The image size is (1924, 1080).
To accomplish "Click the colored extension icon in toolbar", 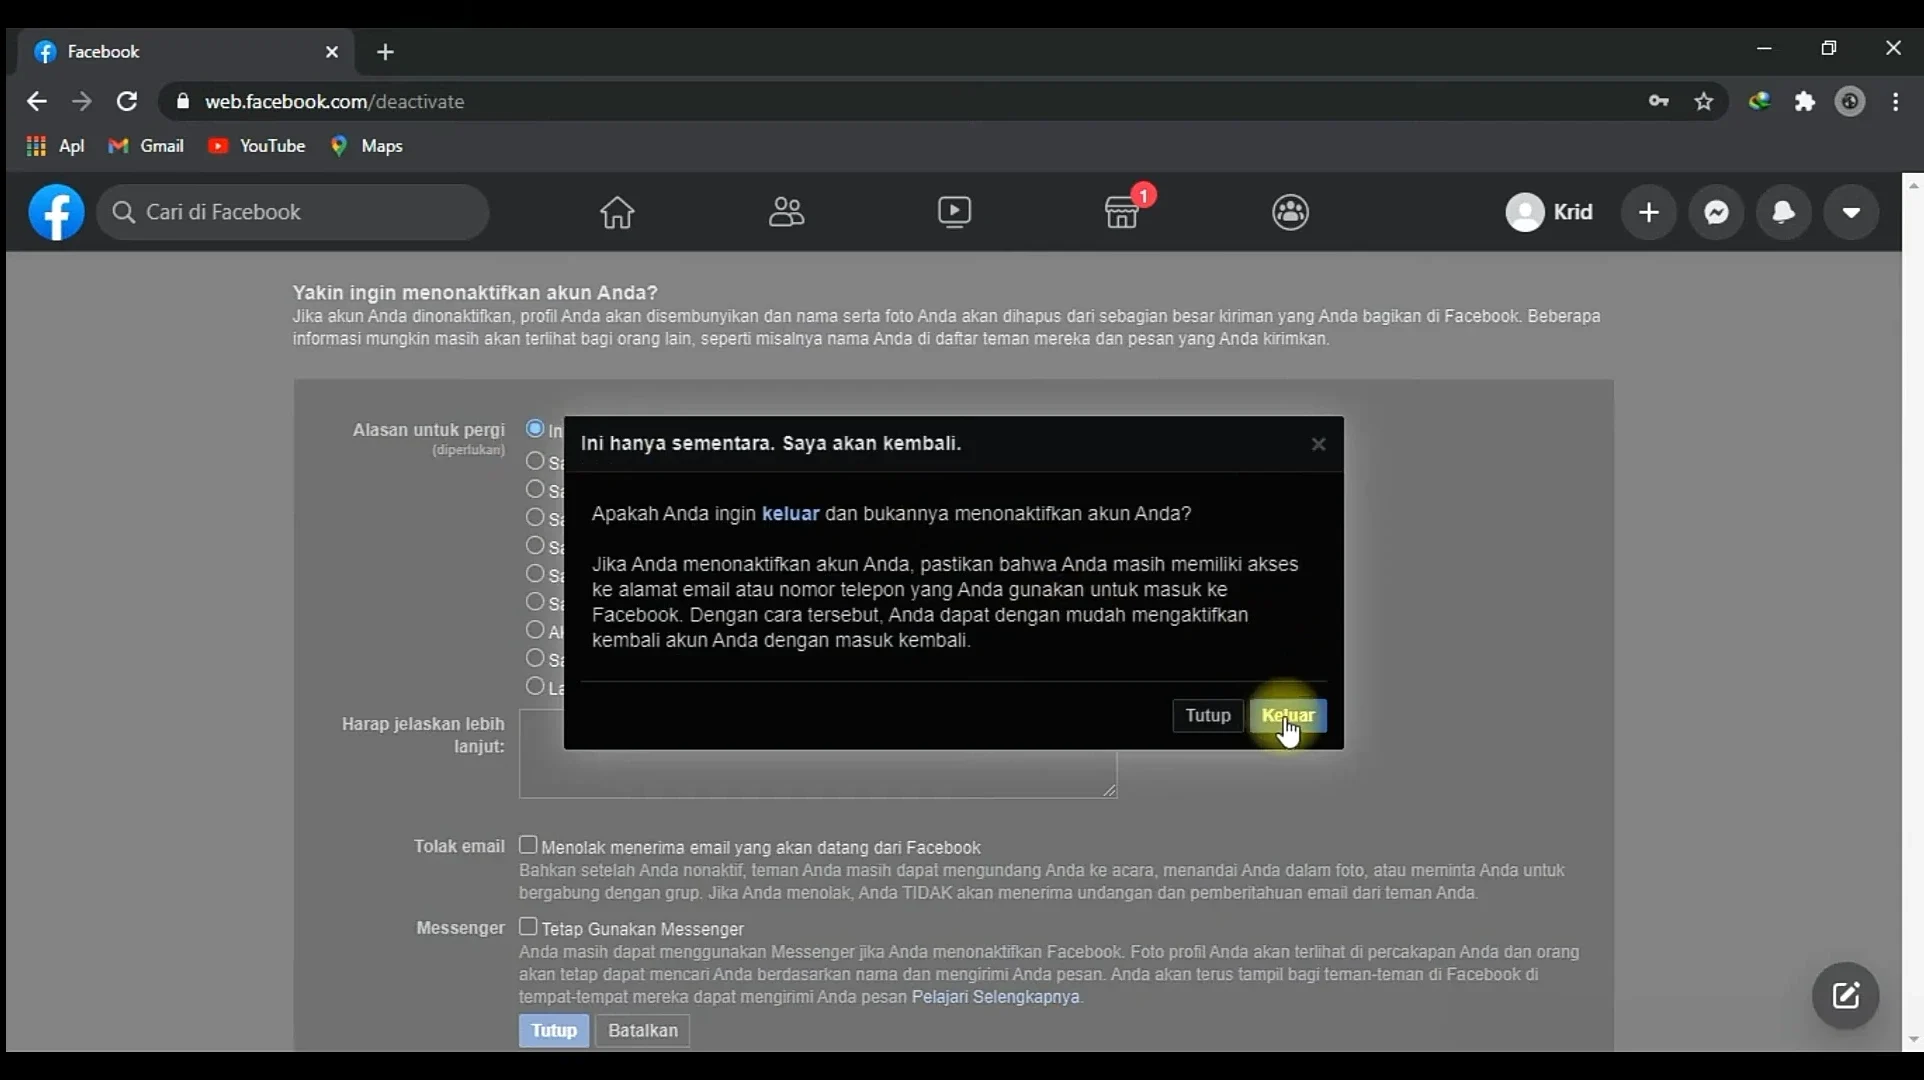I will pyautogui.click(x=1759, y=101).
